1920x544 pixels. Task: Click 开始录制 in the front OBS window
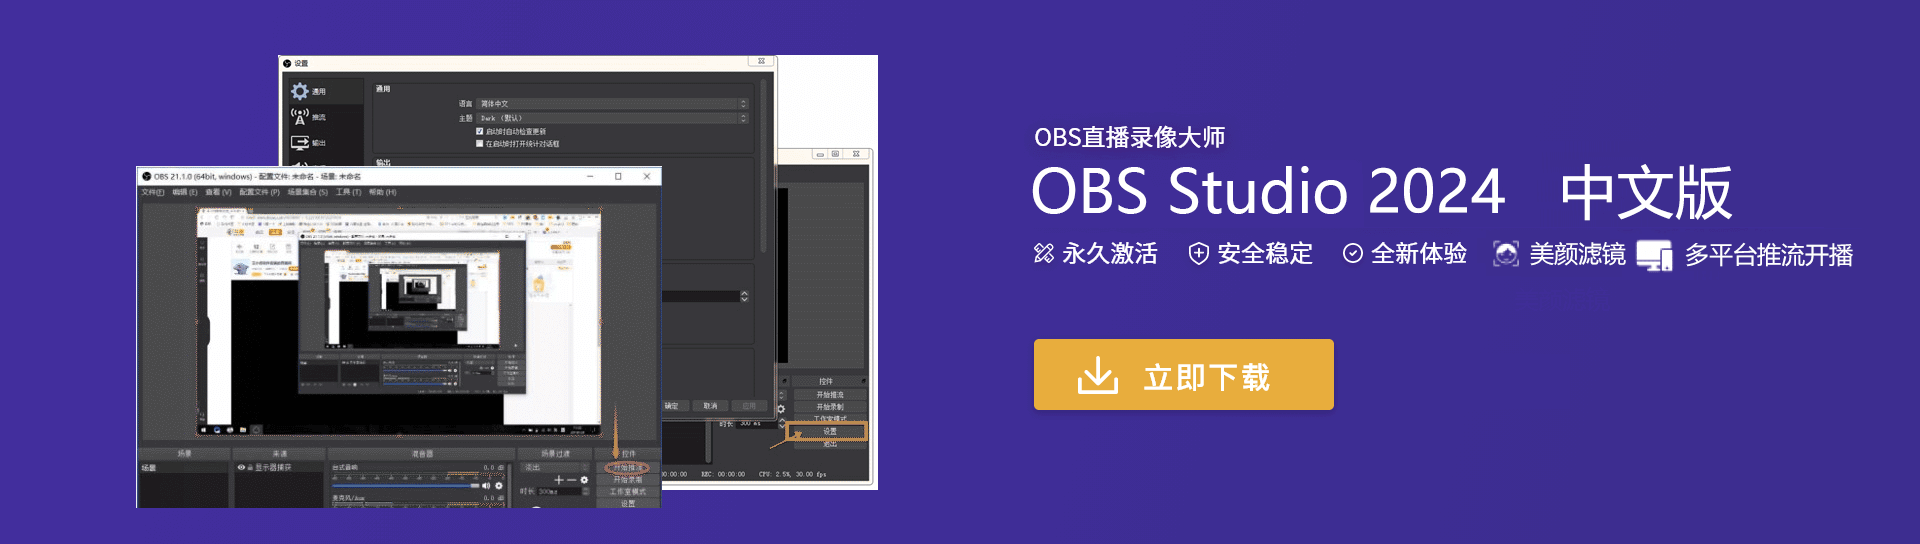(x=627, y=480)
